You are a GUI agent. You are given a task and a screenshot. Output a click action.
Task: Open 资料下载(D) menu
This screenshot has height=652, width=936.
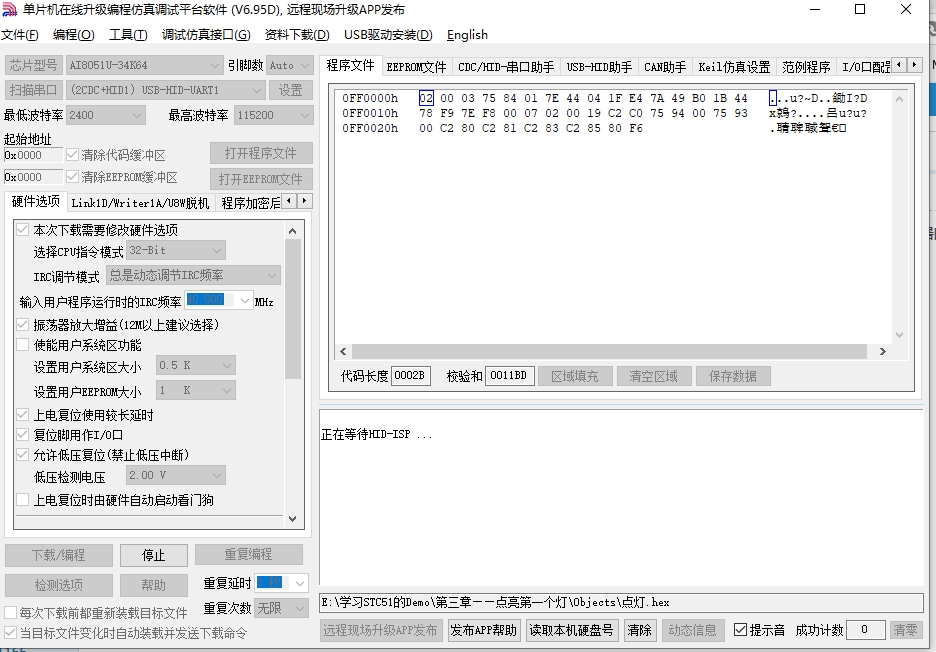tap(297, 35)
